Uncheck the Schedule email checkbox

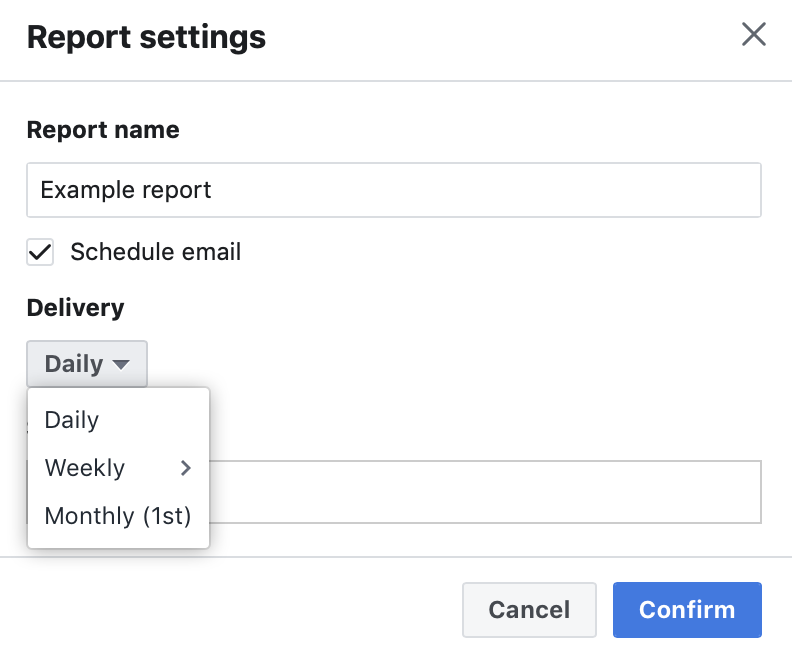click(40, 252)
